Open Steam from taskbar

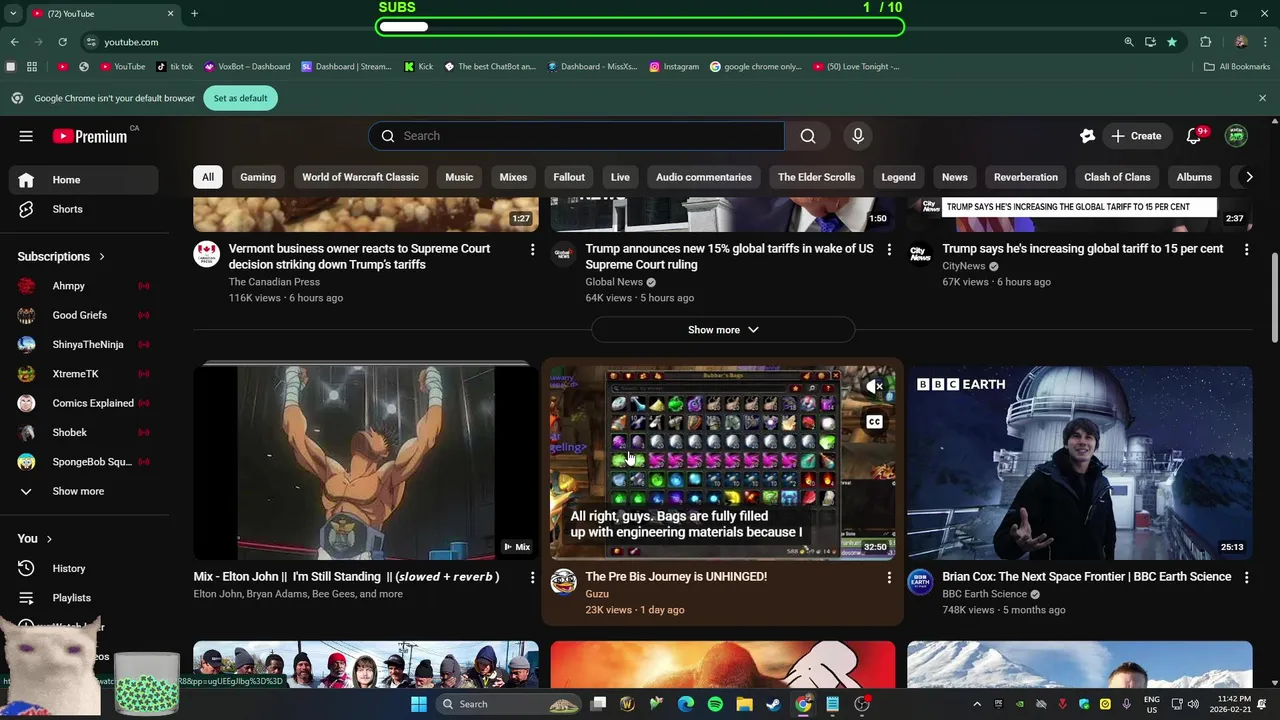pos(773,704)
